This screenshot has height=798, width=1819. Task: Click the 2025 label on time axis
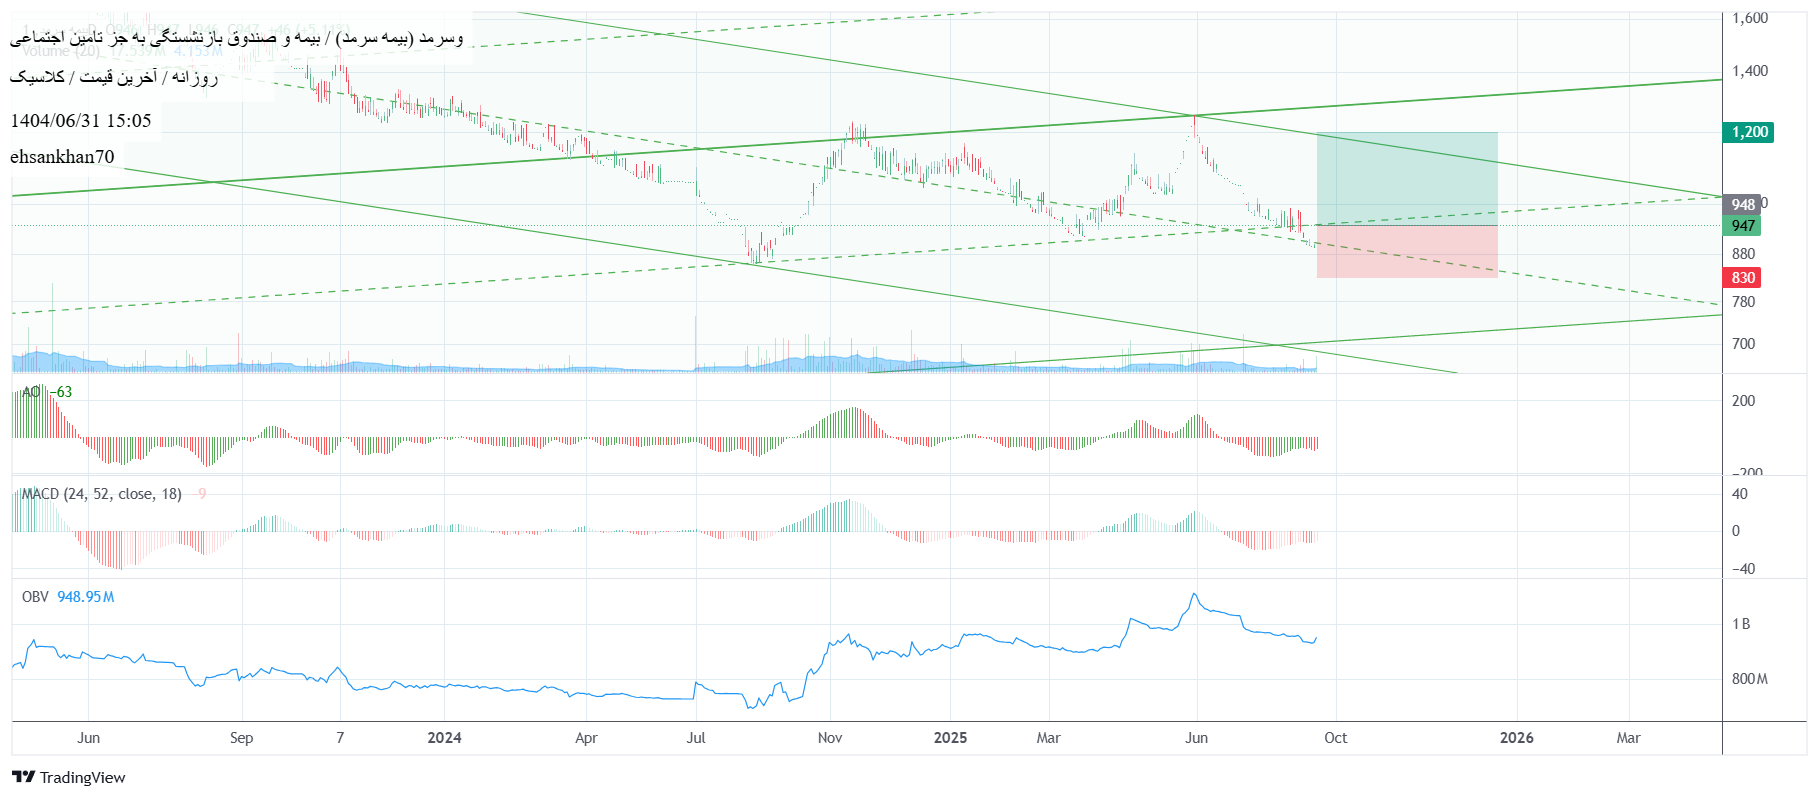(x=950, y=738)
